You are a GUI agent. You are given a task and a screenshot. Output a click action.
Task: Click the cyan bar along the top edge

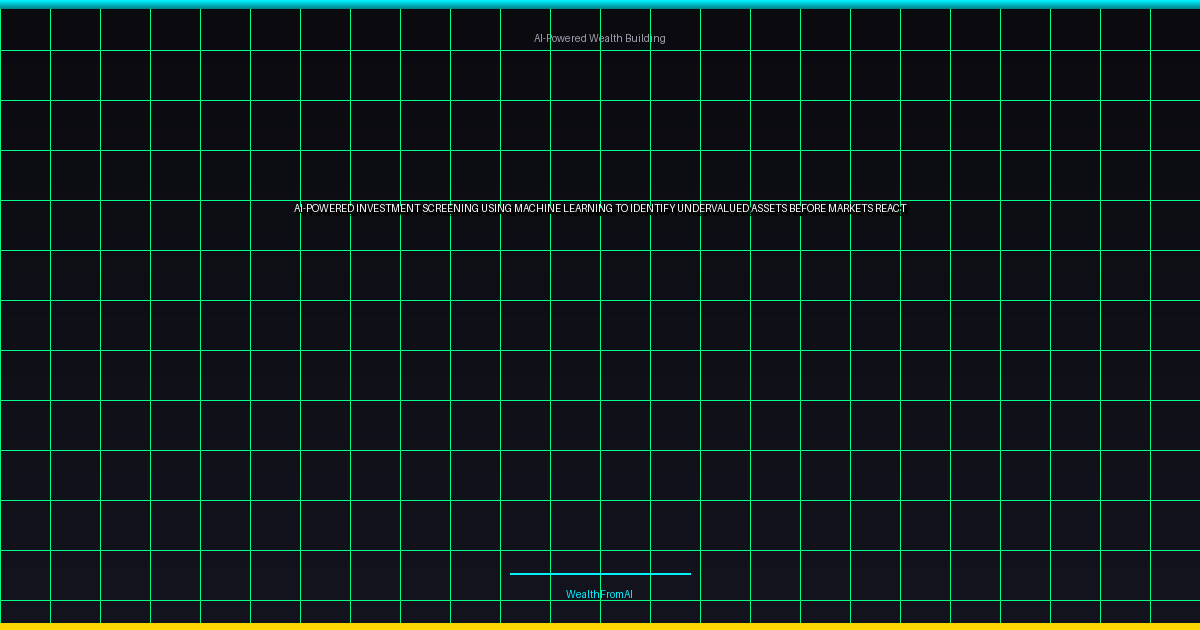click(x=600, y=4)
